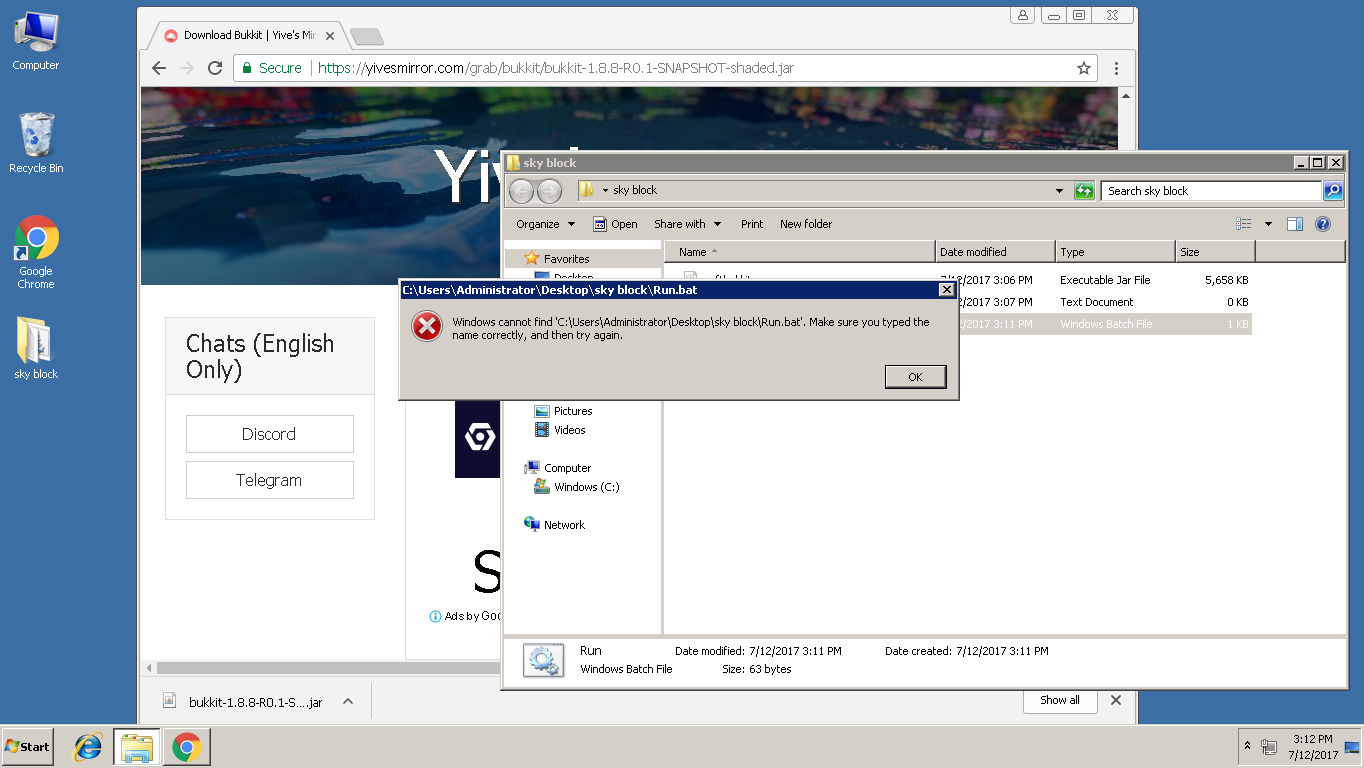This screenshot has height=768, width=1364.
Task: Click the Explorer search magnifier icon
Action: click(1333, 191)
